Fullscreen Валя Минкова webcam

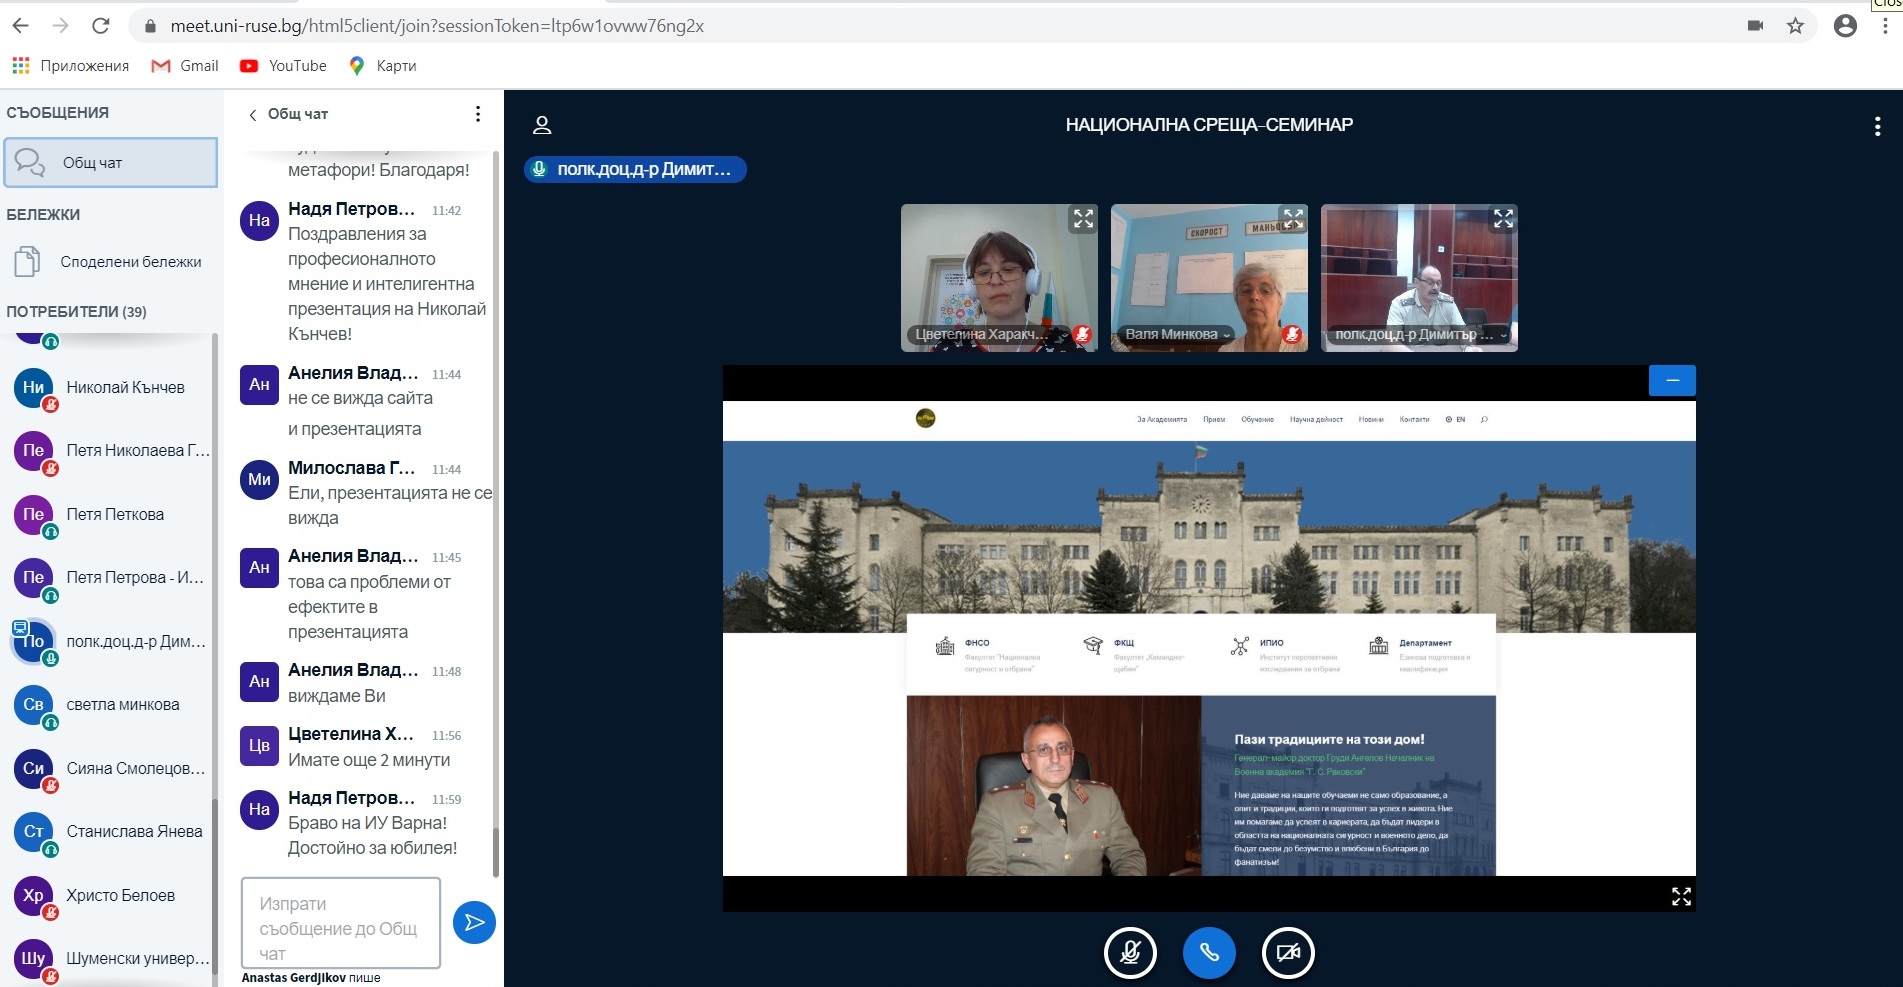1293,219
